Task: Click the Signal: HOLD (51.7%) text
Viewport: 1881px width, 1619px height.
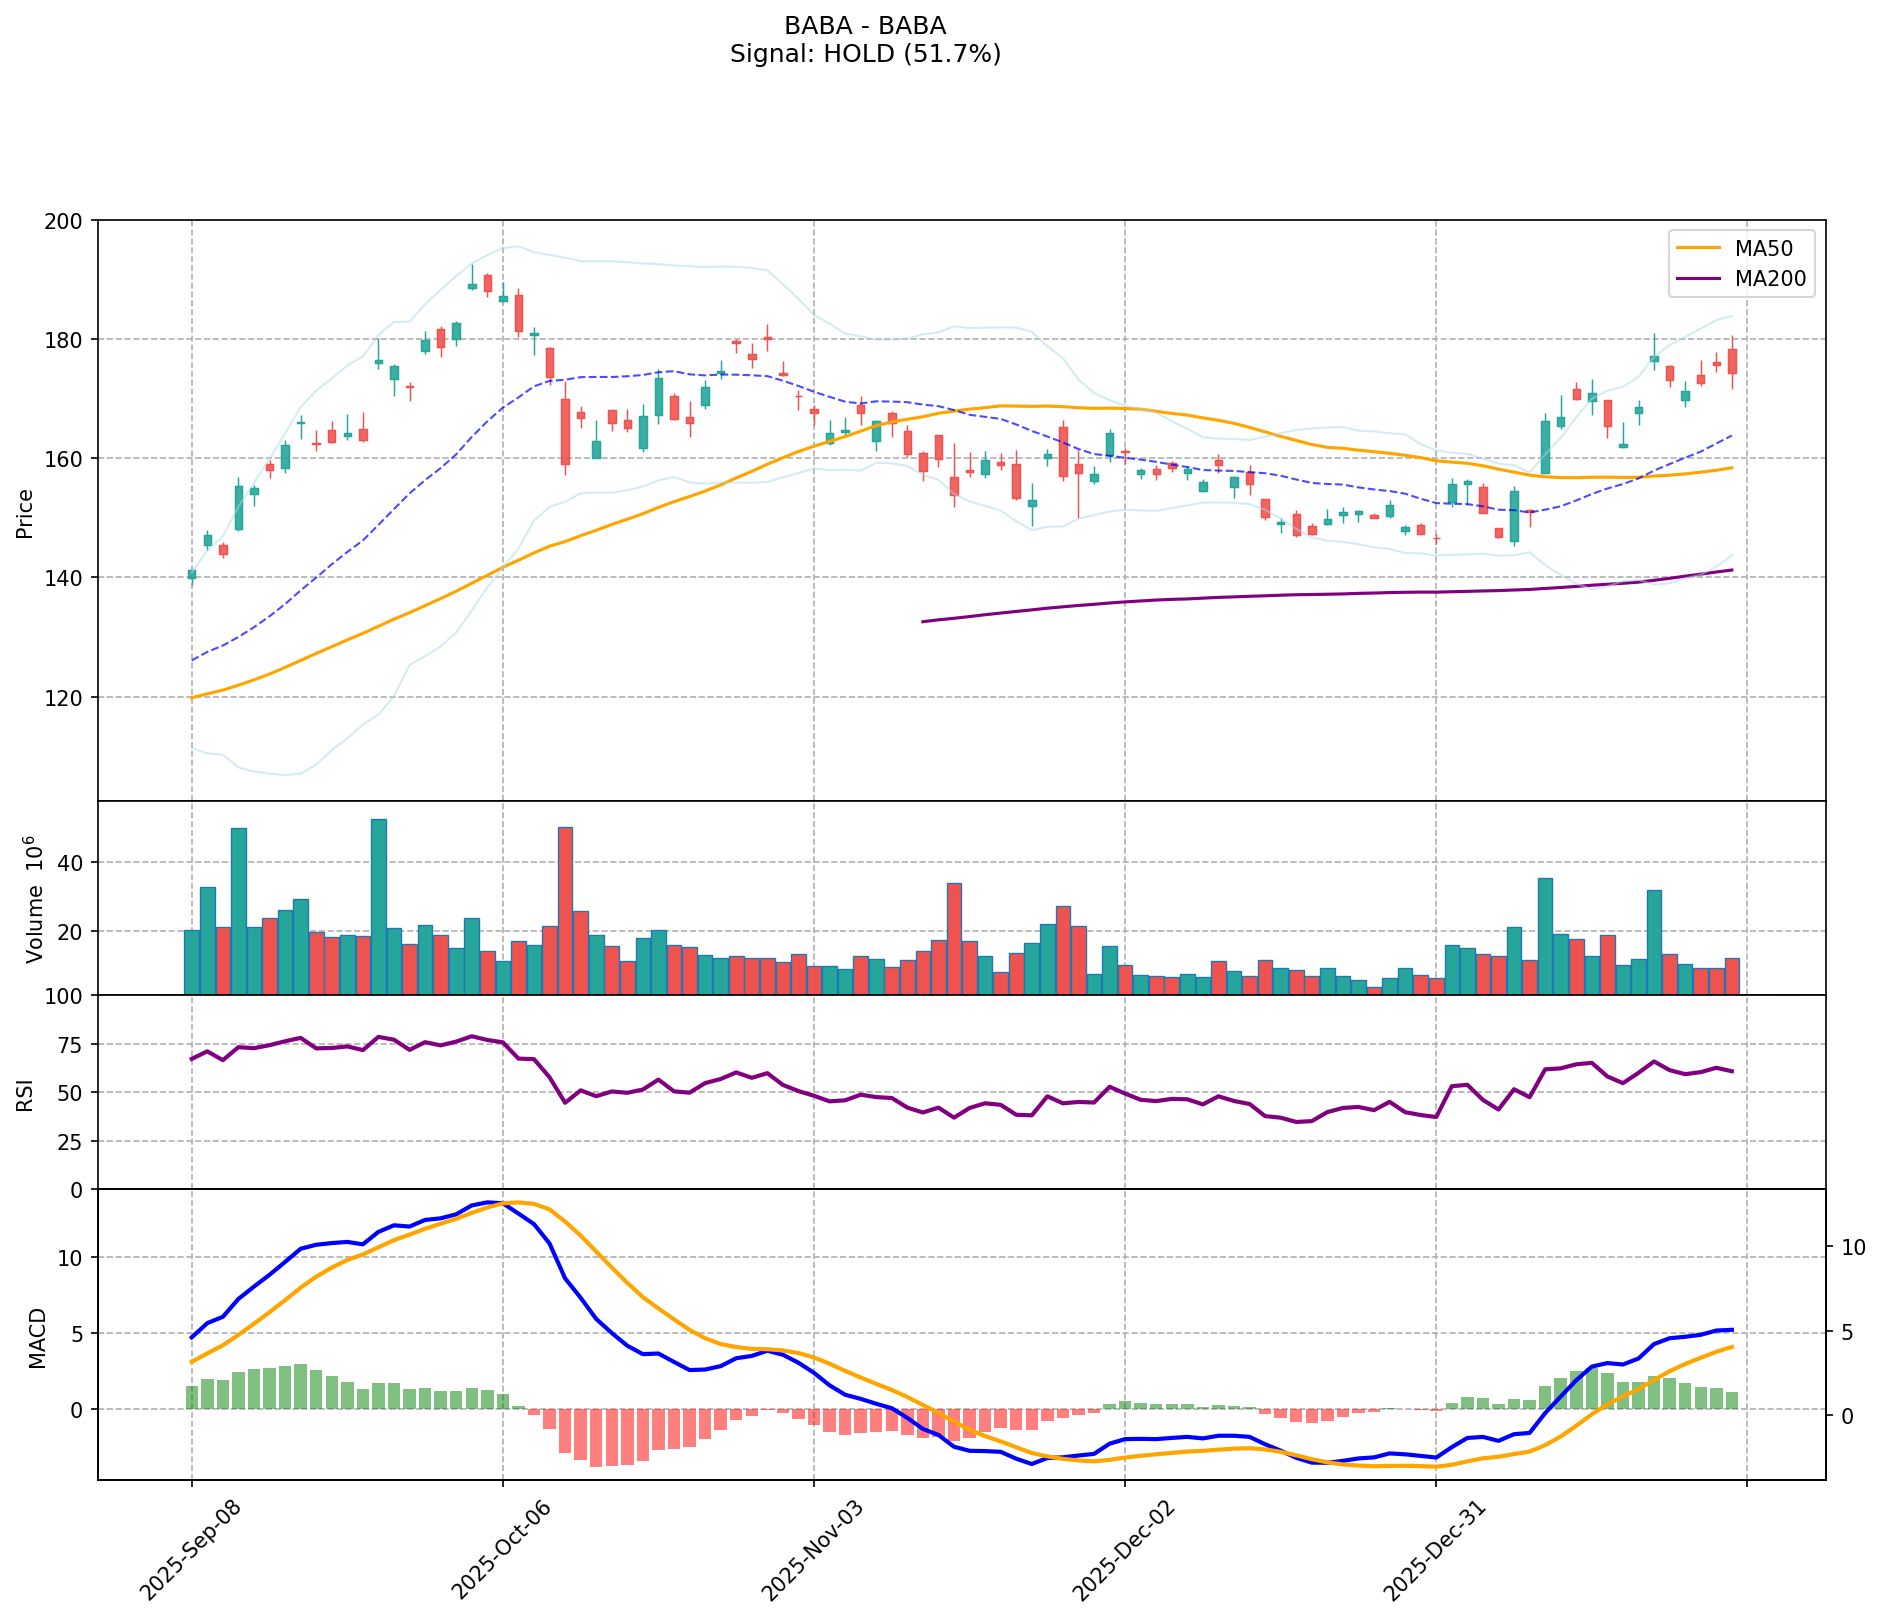Action: [x=865, y=54]
